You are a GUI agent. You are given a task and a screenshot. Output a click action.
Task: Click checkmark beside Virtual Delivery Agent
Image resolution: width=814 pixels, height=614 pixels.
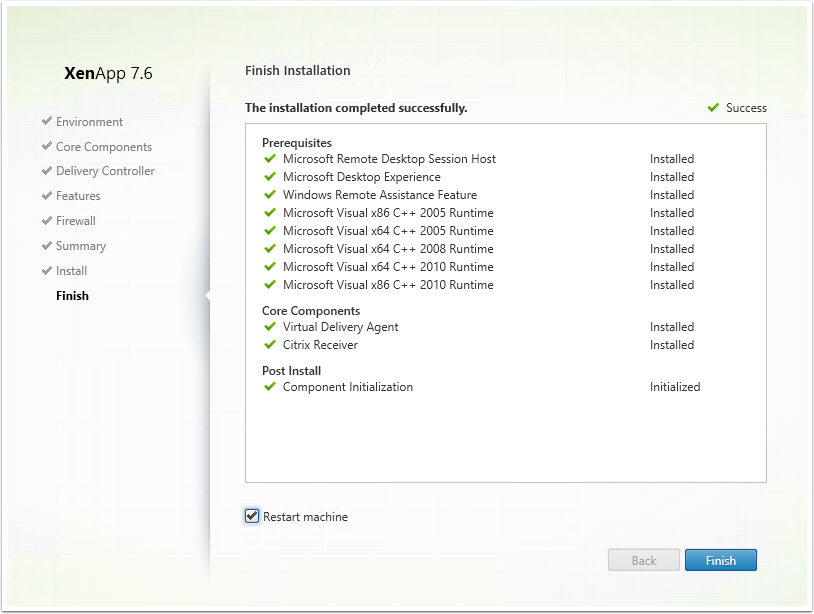tap(270, 326)
